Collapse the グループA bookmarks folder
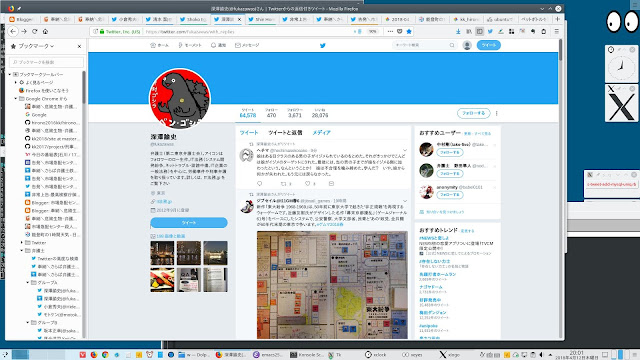 point(28,282)
